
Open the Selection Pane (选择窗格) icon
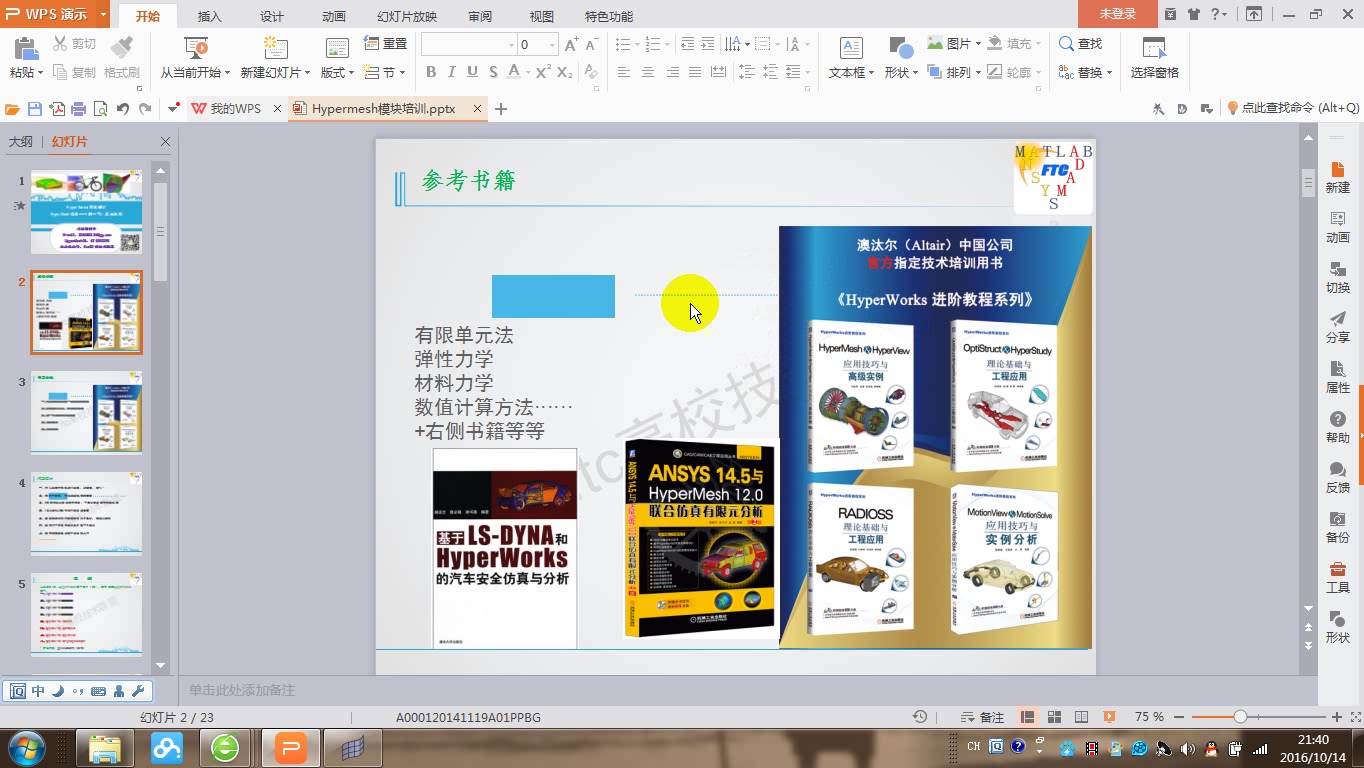coord(1154,48)
